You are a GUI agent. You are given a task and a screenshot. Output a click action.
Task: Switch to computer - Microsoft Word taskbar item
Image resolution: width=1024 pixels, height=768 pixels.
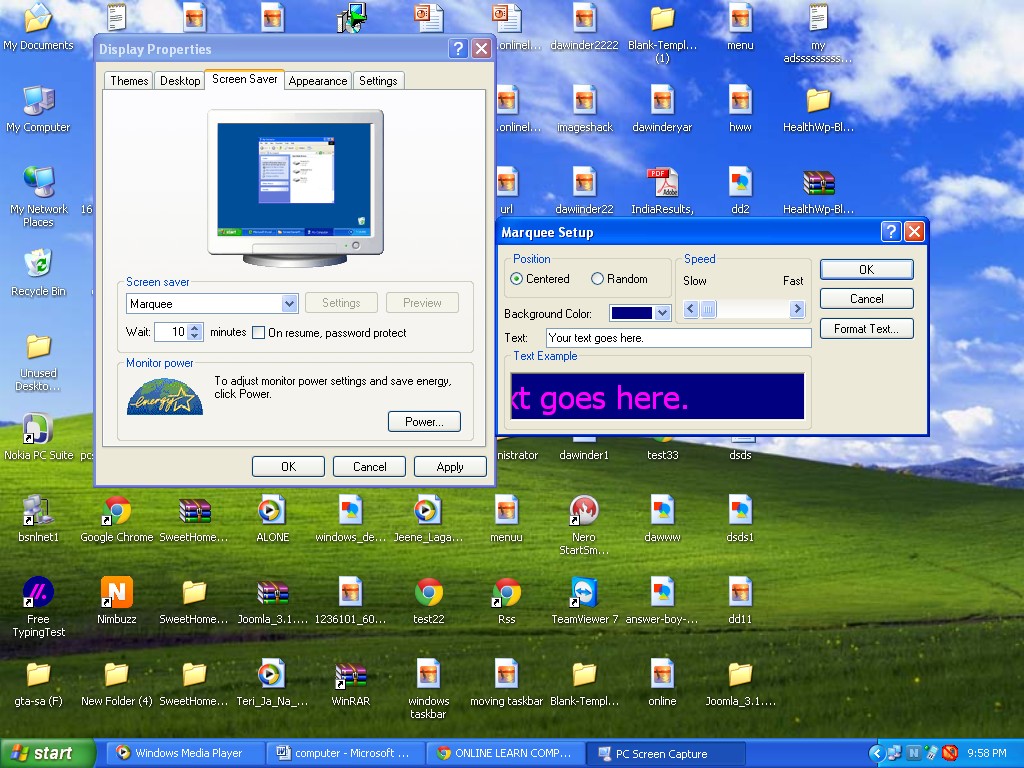(x=344, y=753)
